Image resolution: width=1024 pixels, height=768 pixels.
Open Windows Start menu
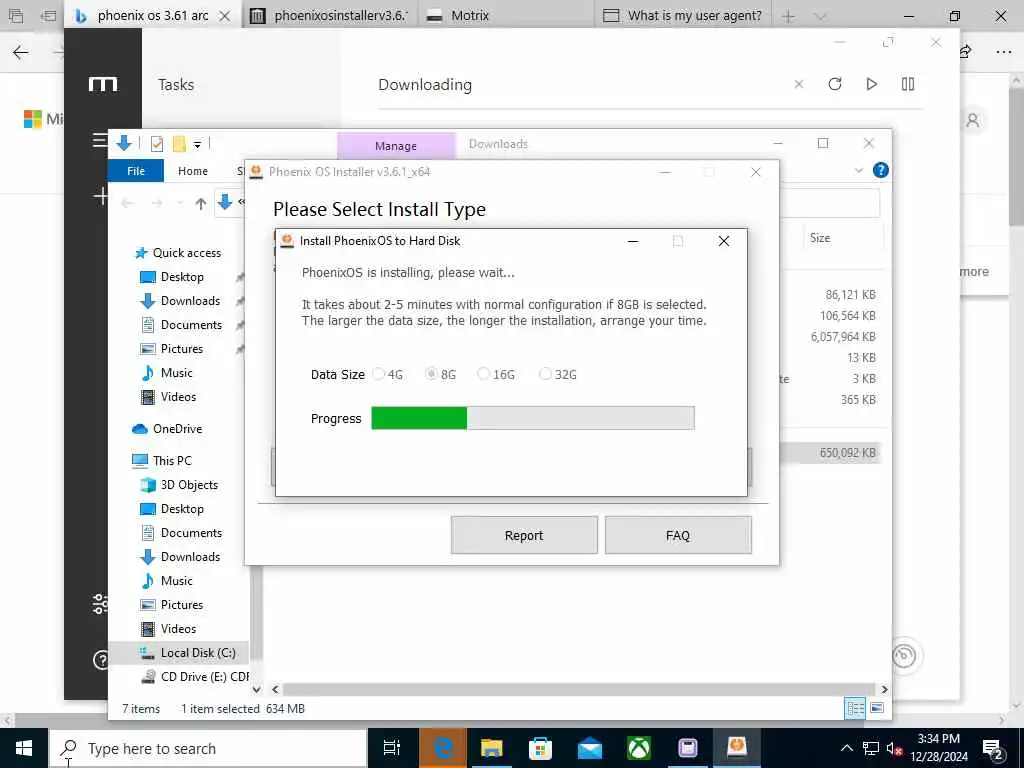tap(24, 748)
